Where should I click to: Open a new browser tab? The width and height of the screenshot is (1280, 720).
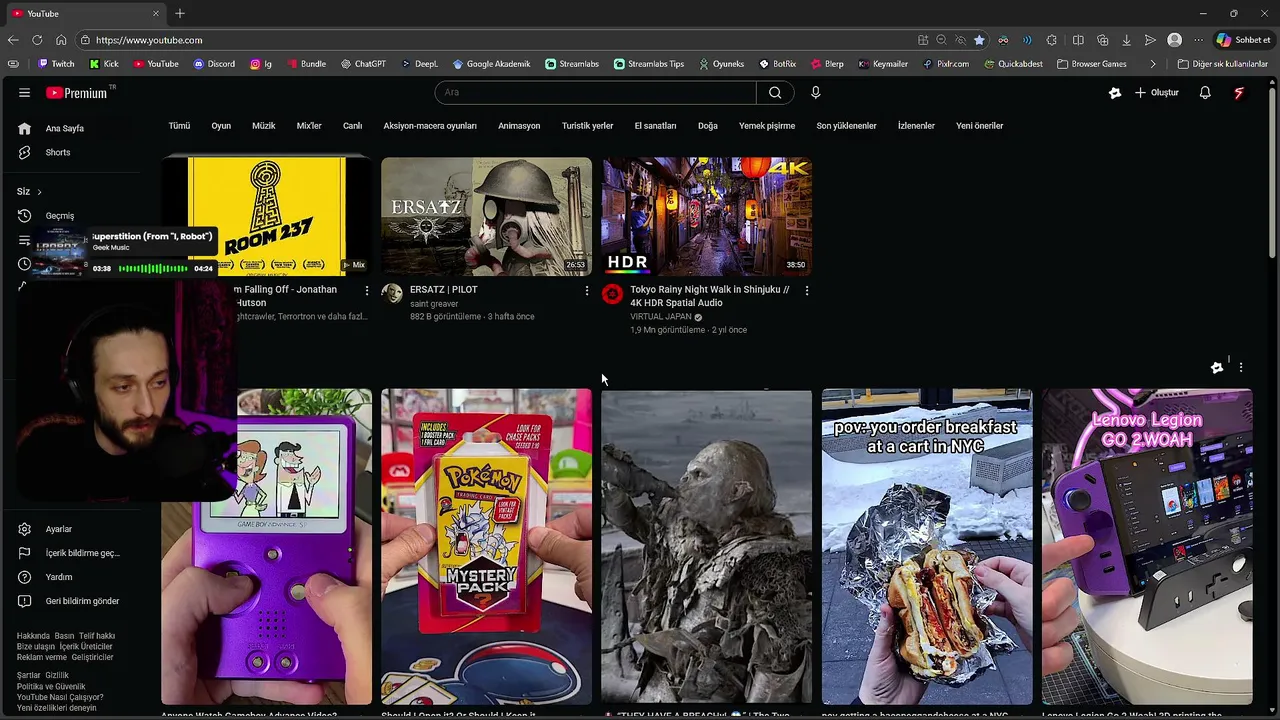[180, 13]
